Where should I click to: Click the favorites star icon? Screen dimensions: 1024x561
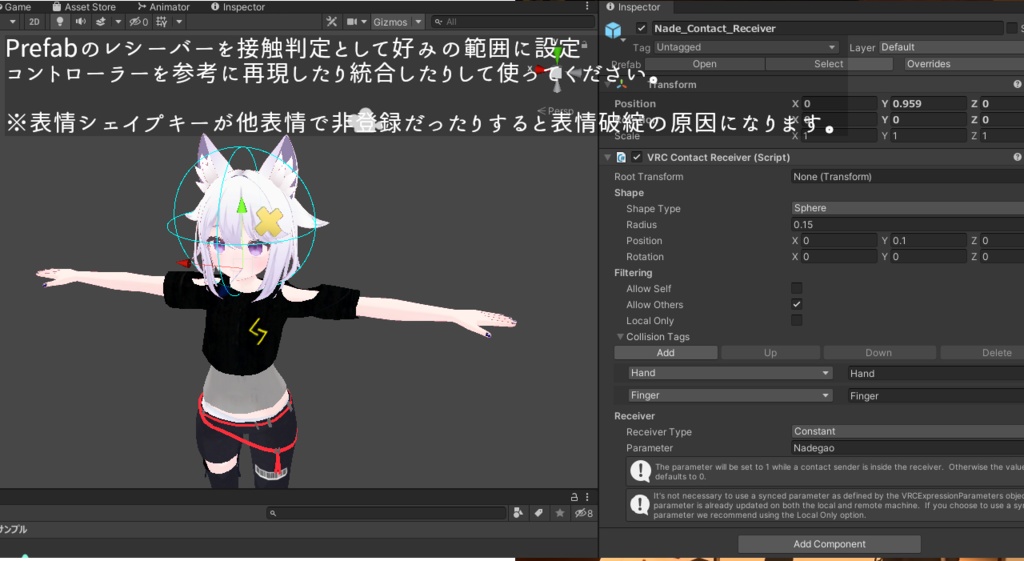point(560,513)
